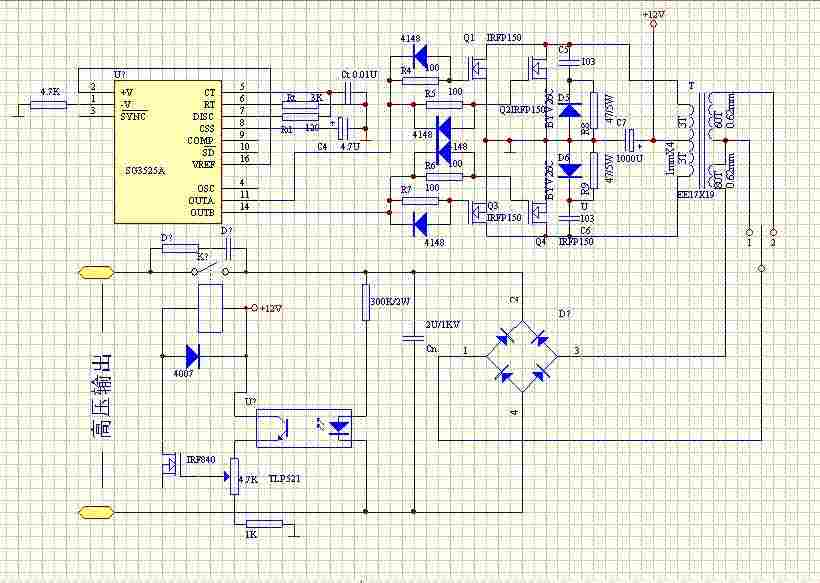Image resolution: width=820 pixels, height=583 pixels.
Task: Click the 'R4' designator text
Action: coord(406,70)
